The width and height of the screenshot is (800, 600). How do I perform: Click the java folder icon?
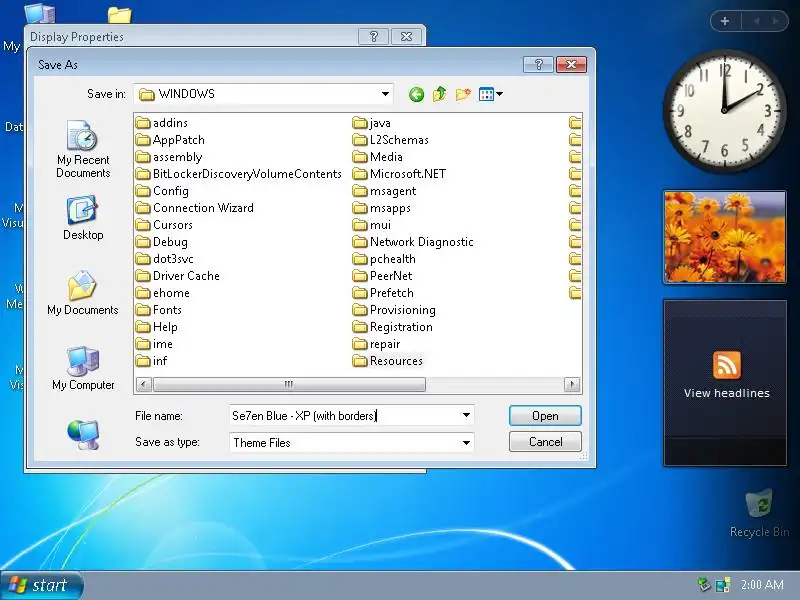(x=360, y=123)
